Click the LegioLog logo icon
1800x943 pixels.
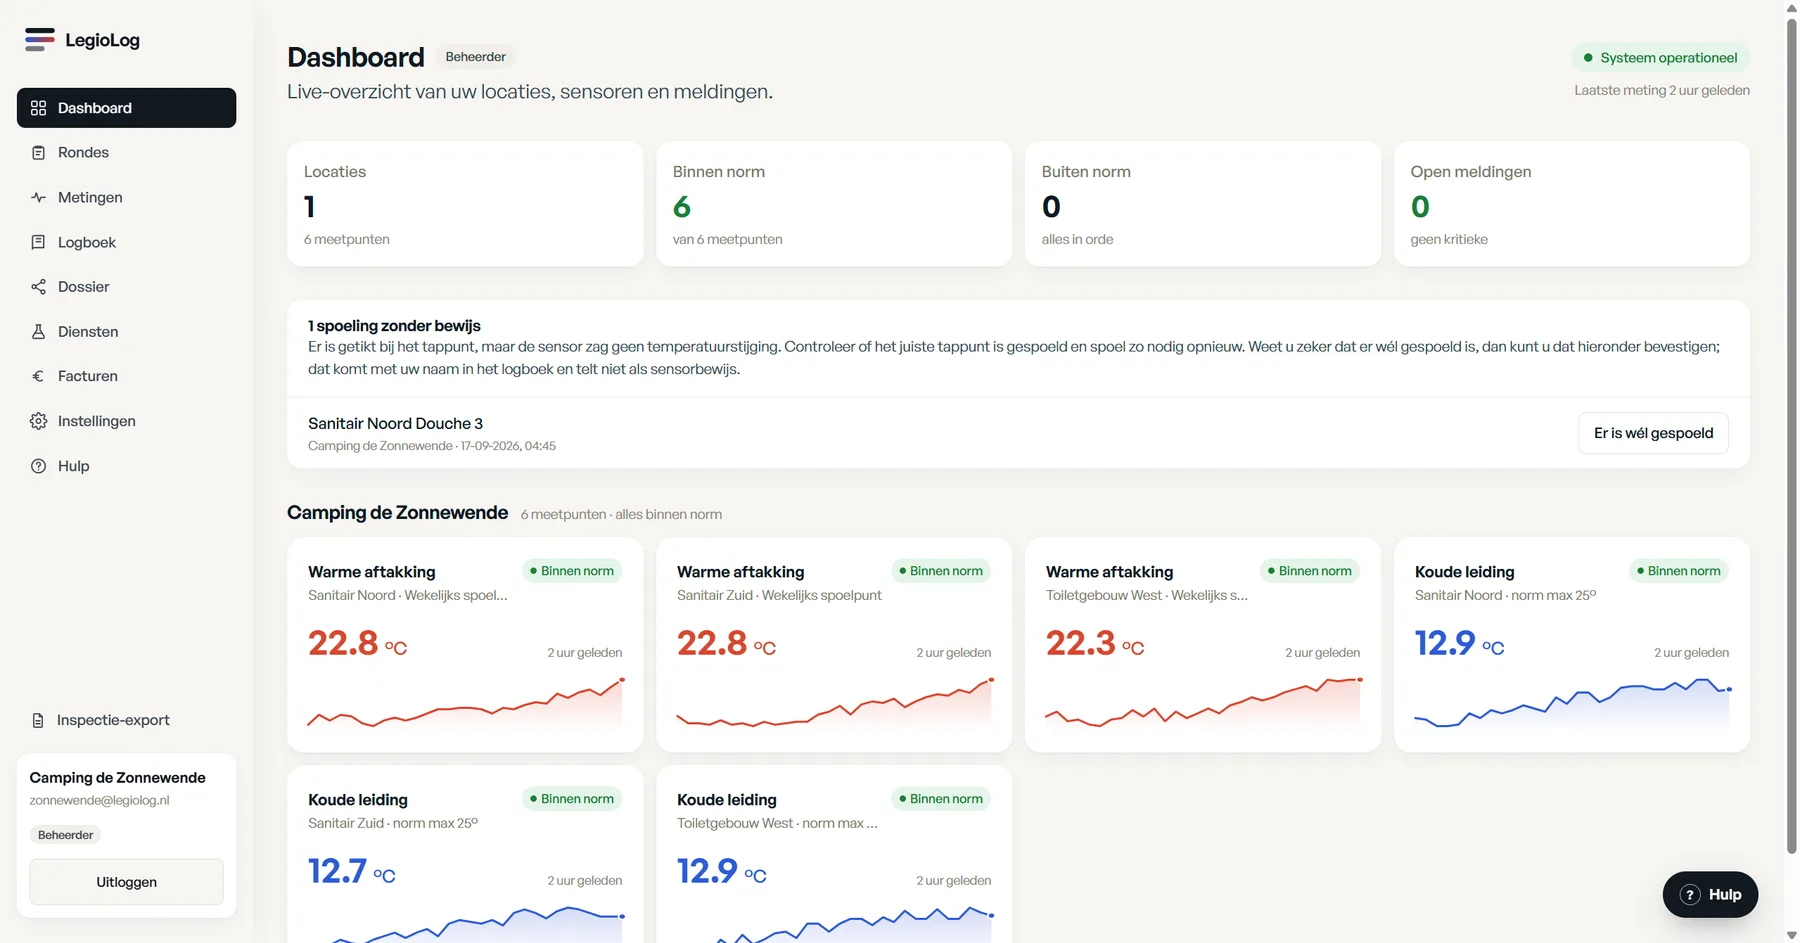point(40,39)
